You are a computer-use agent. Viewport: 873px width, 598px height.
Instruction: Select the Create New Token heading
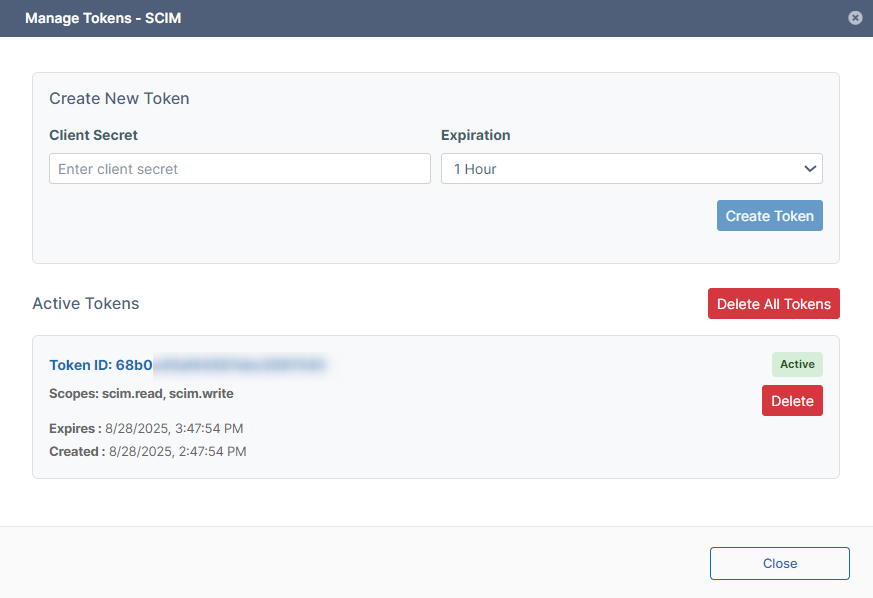pyautogui.click(x=119, y=98)
